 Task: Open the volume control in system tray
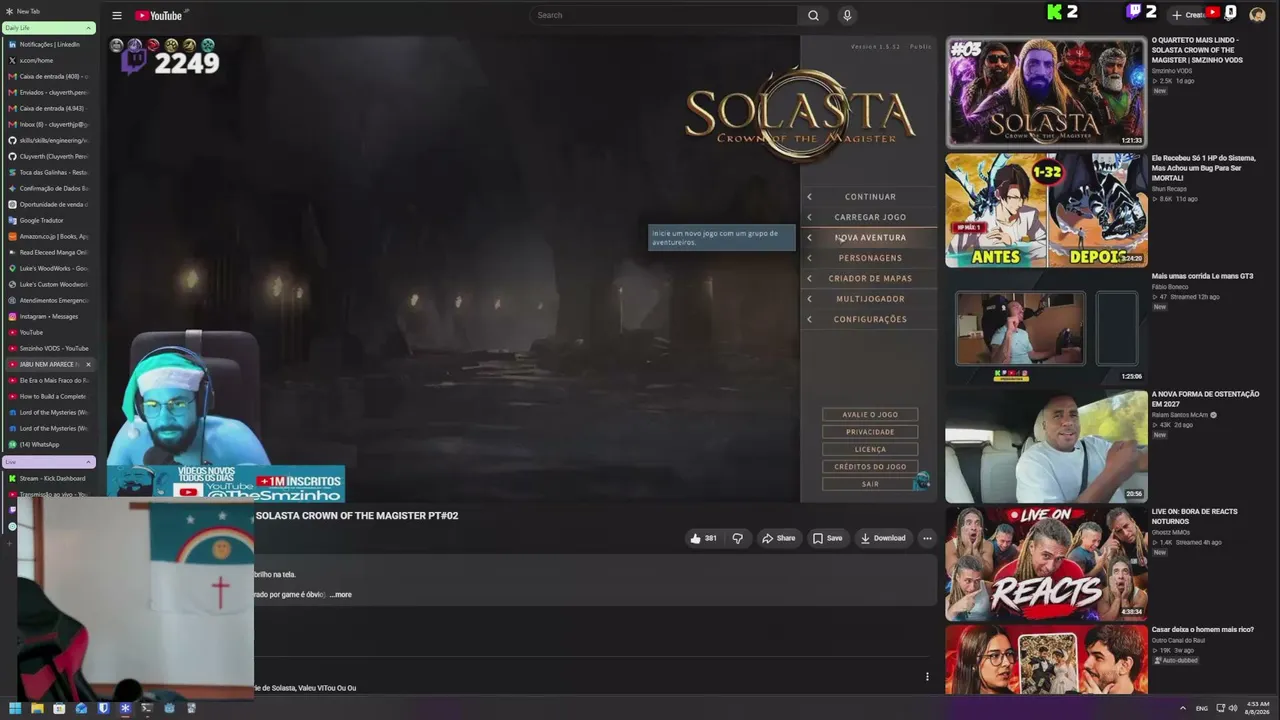tap(1233, 708)
